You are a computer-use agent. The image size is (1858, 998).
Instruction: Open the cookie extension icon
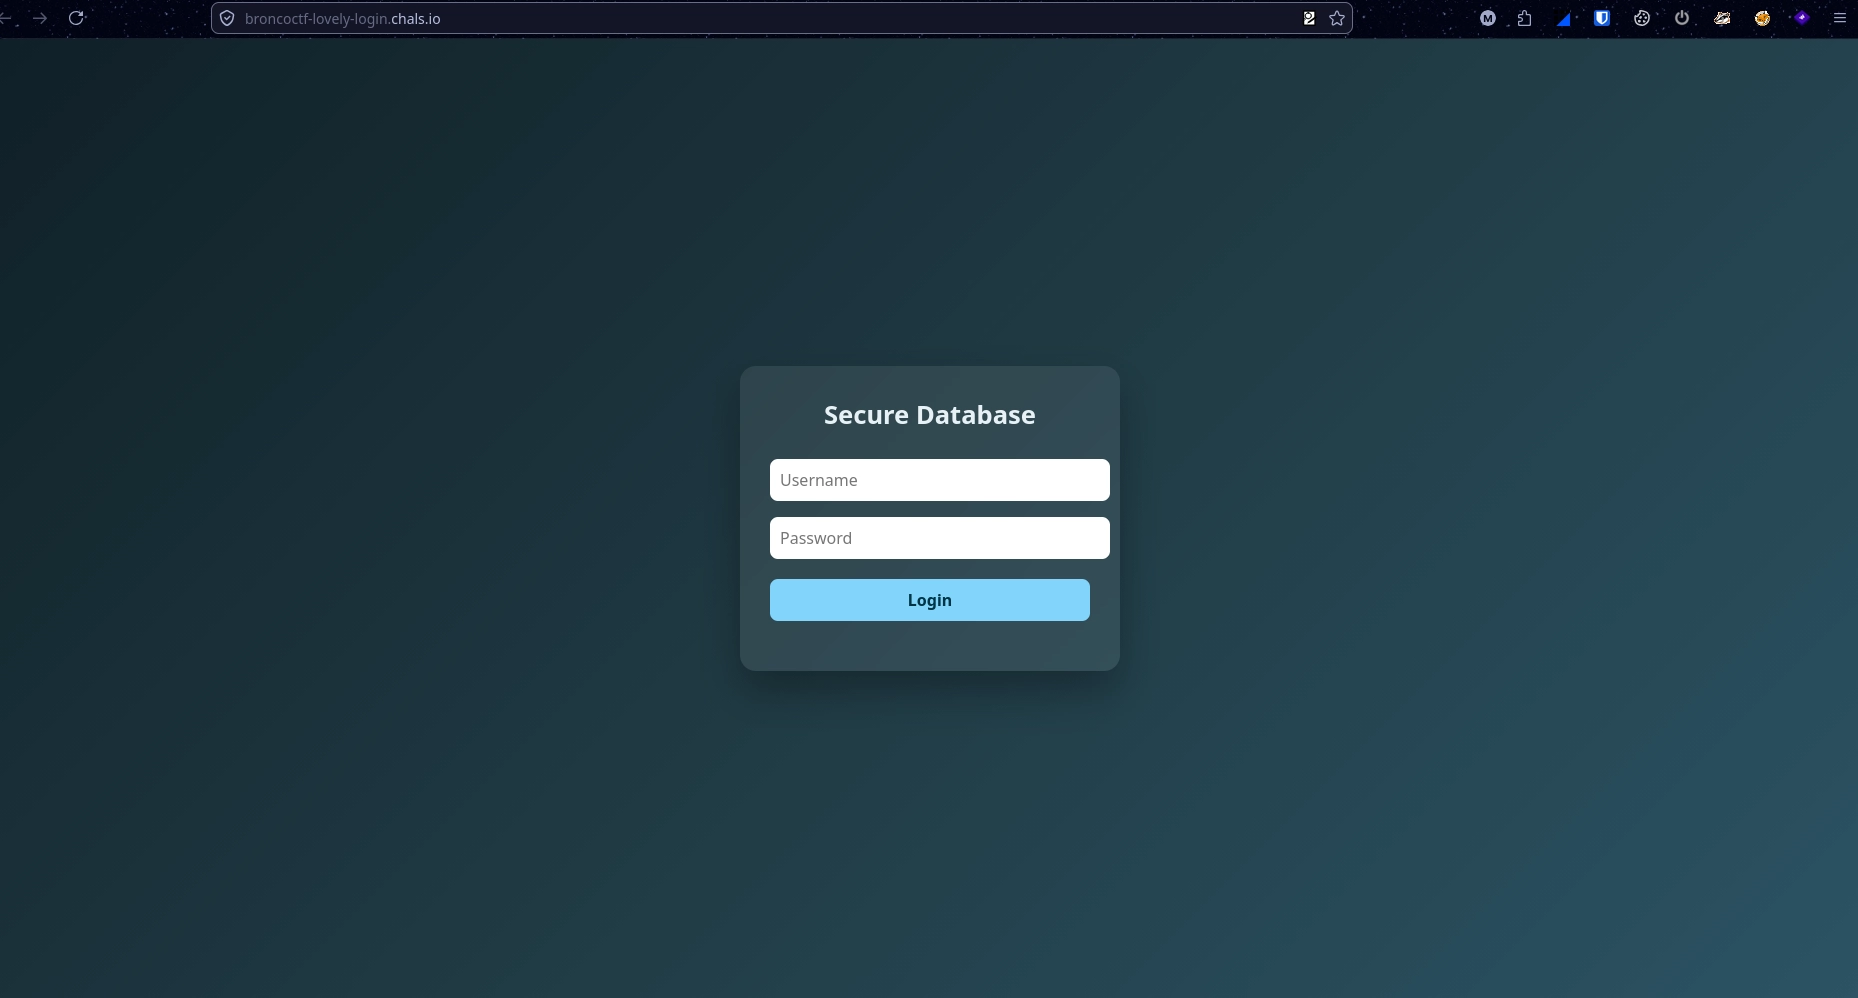[x=1642, y=18]
